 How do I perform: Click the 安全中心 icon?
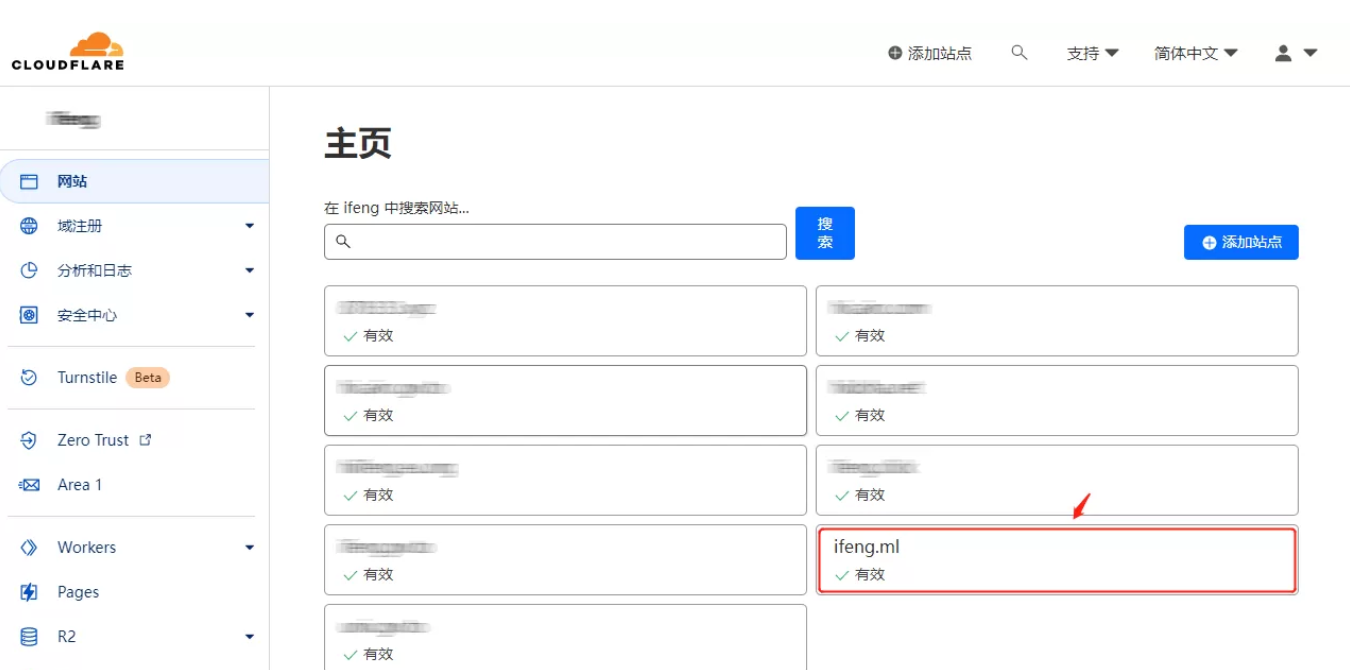(29, 315)
